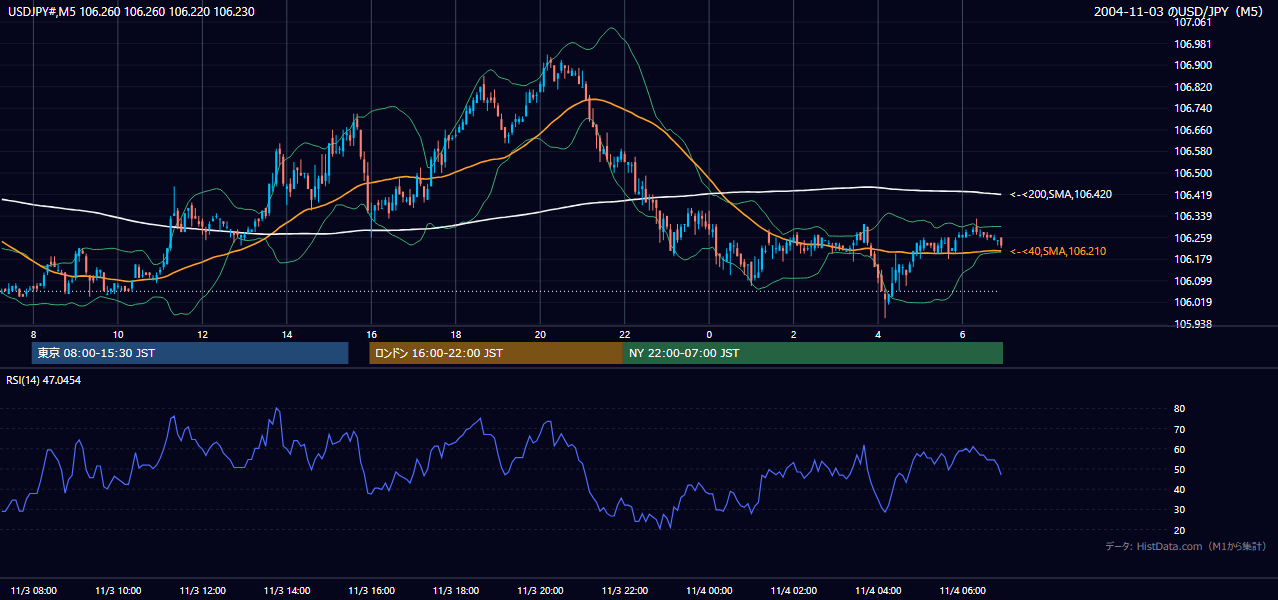Click price level 106.339 on the axis
Viewport: 1278px width, 600px height.
click(x=1194, y=216)
